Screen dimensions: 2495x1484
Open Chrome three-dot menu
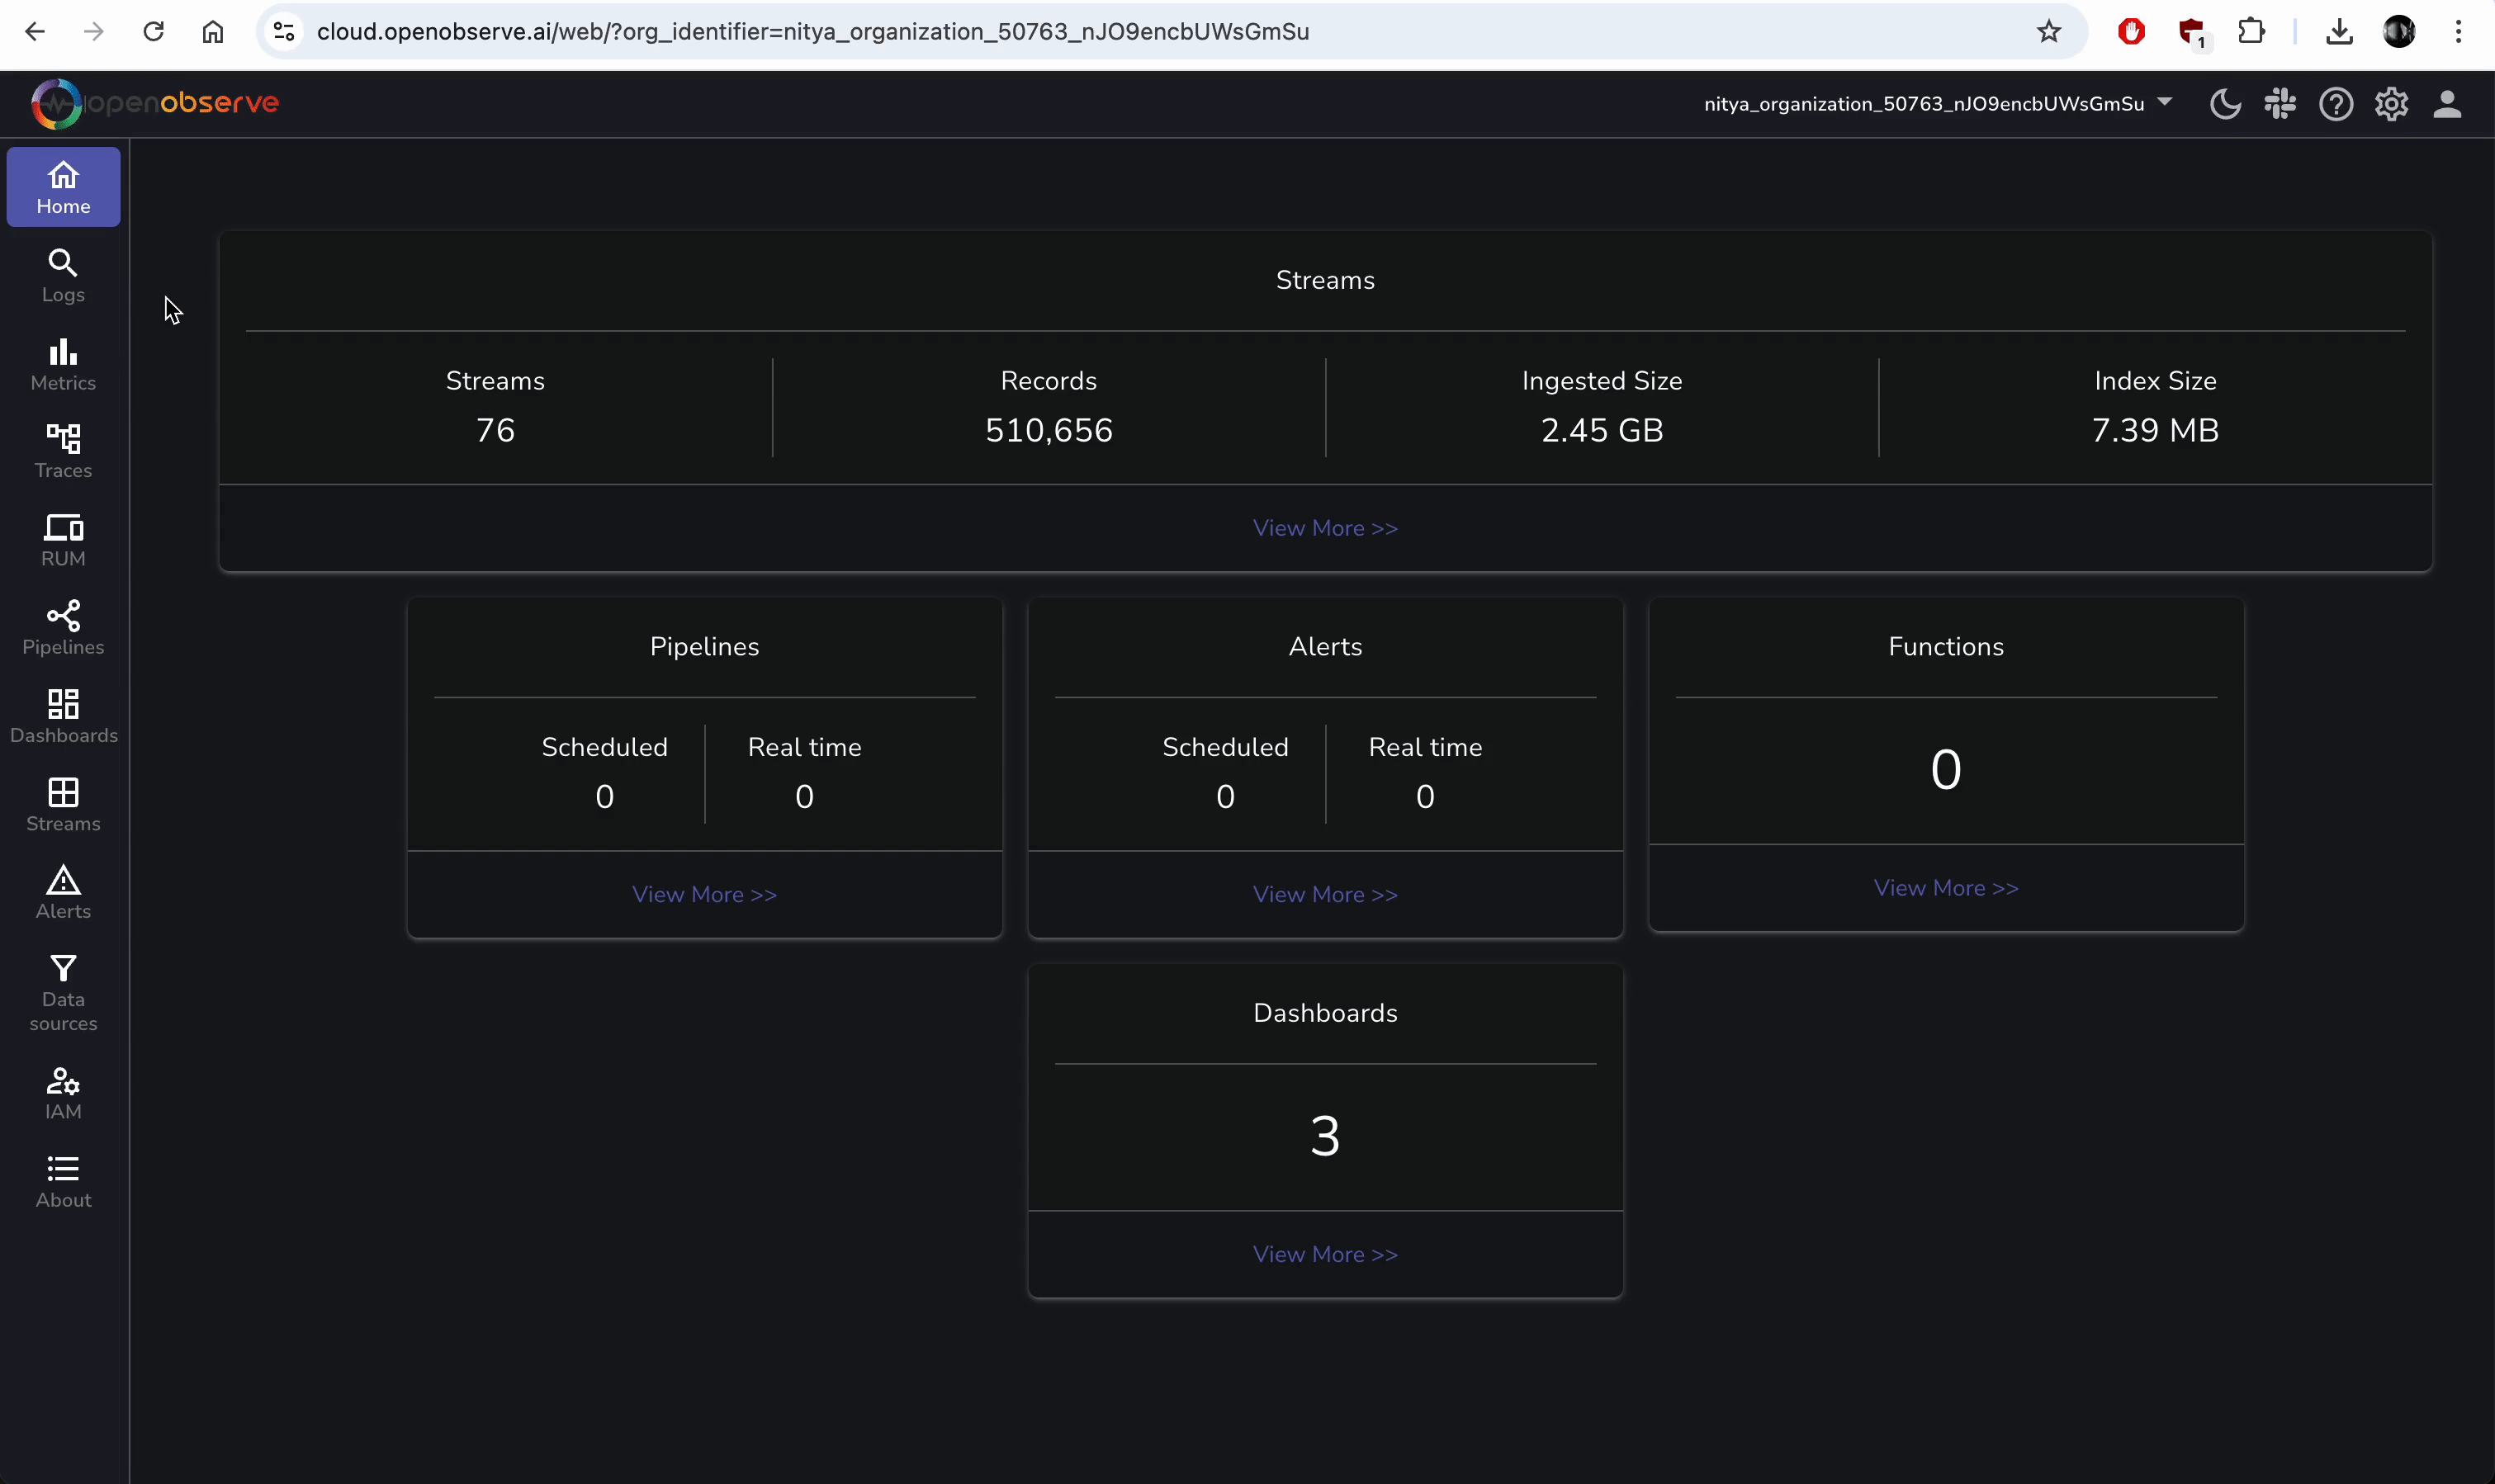2458,32
